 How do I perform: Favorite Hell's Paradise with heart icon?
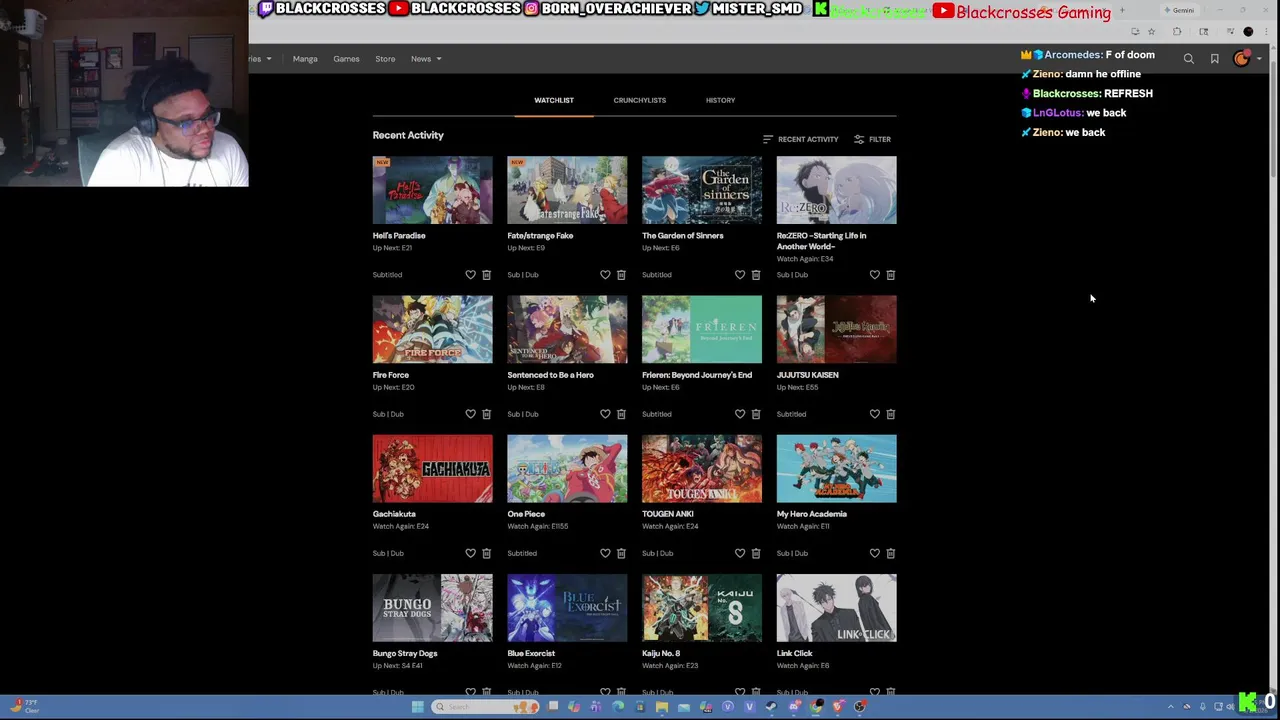470,274
